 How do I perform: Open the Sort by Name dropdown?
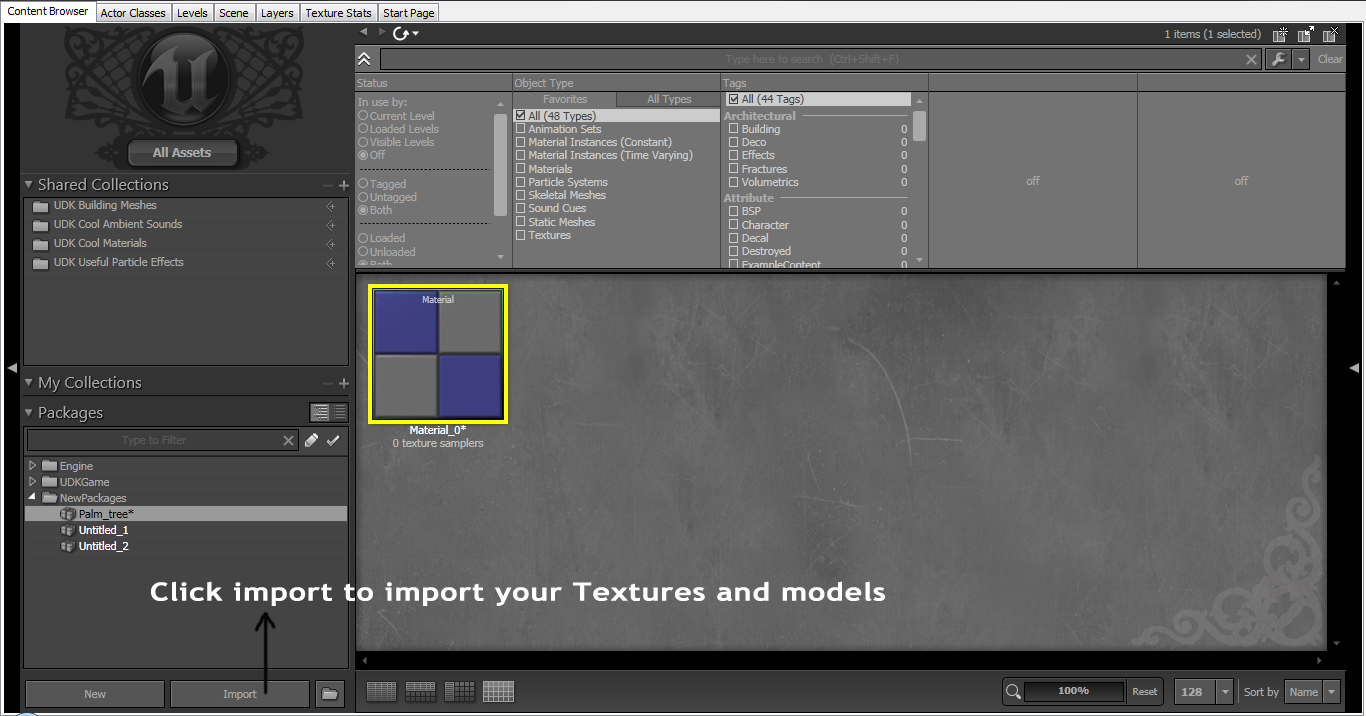click(x=1331, y=692)
